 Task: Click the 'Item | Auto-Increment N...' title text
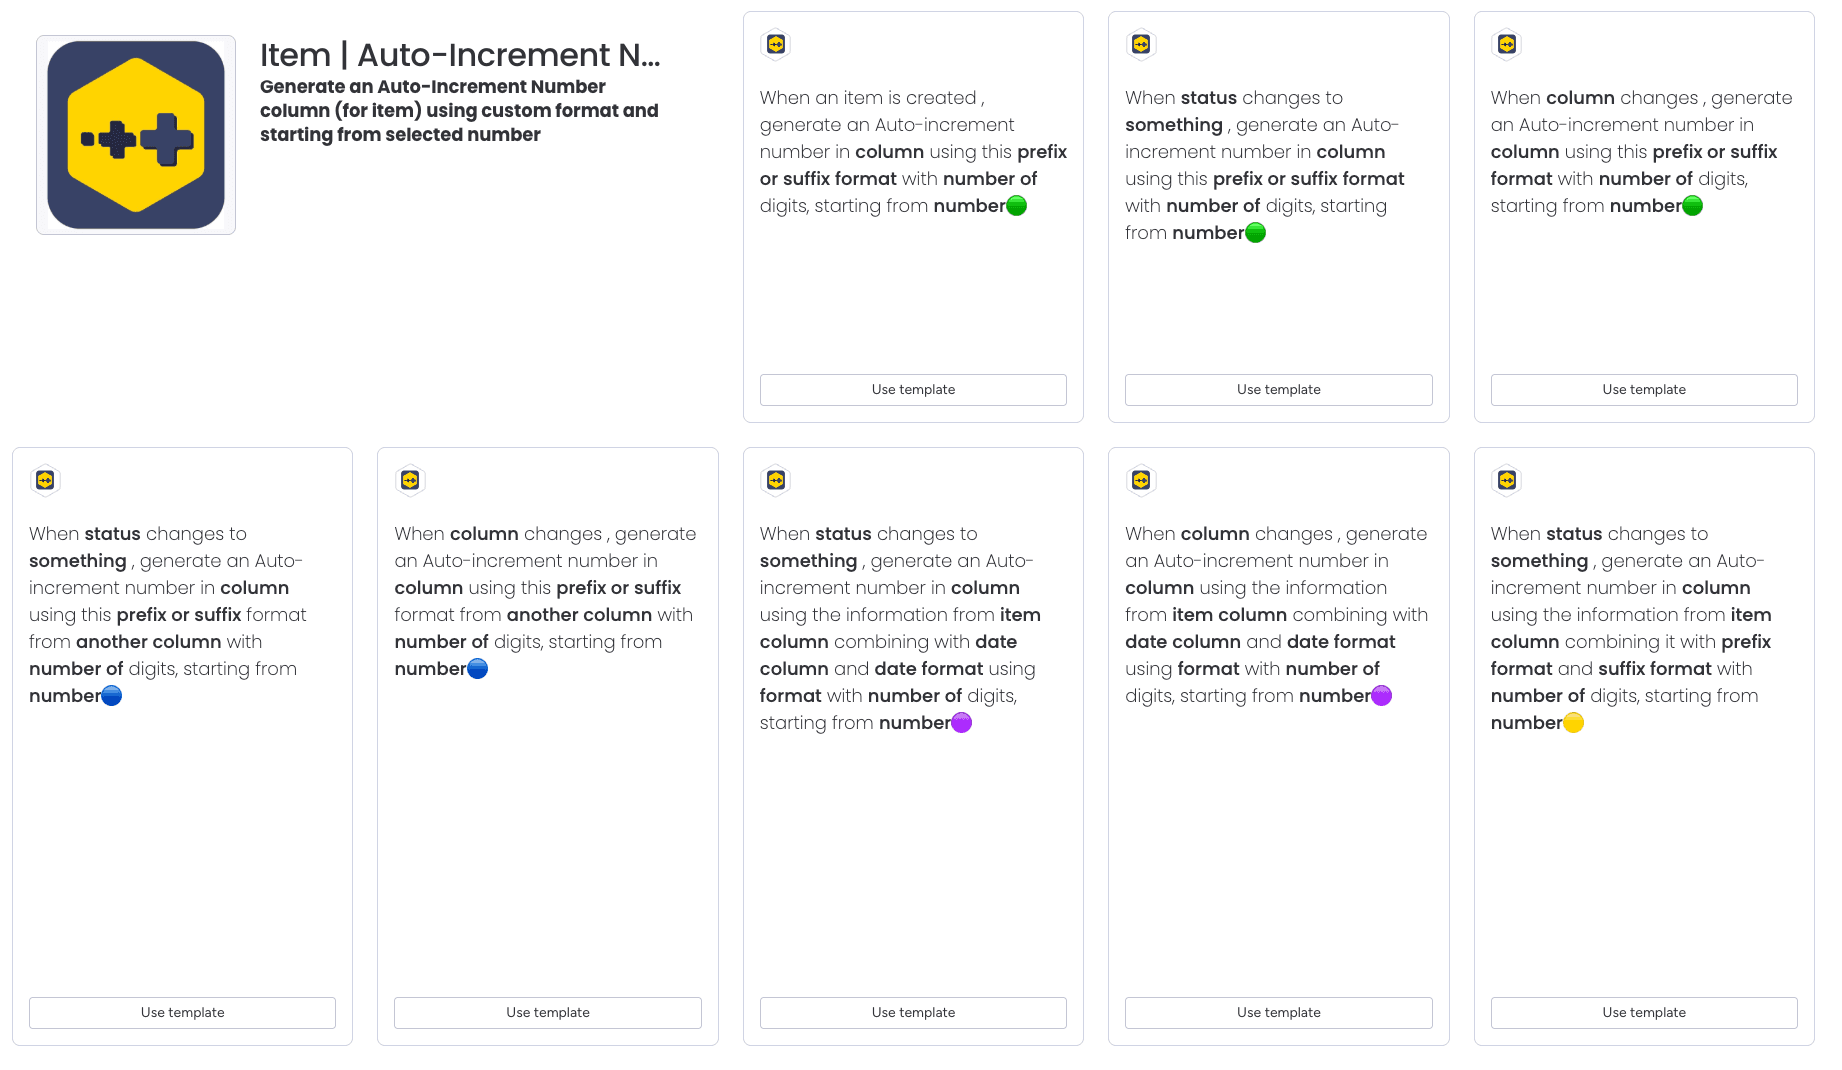click(461, 56)
